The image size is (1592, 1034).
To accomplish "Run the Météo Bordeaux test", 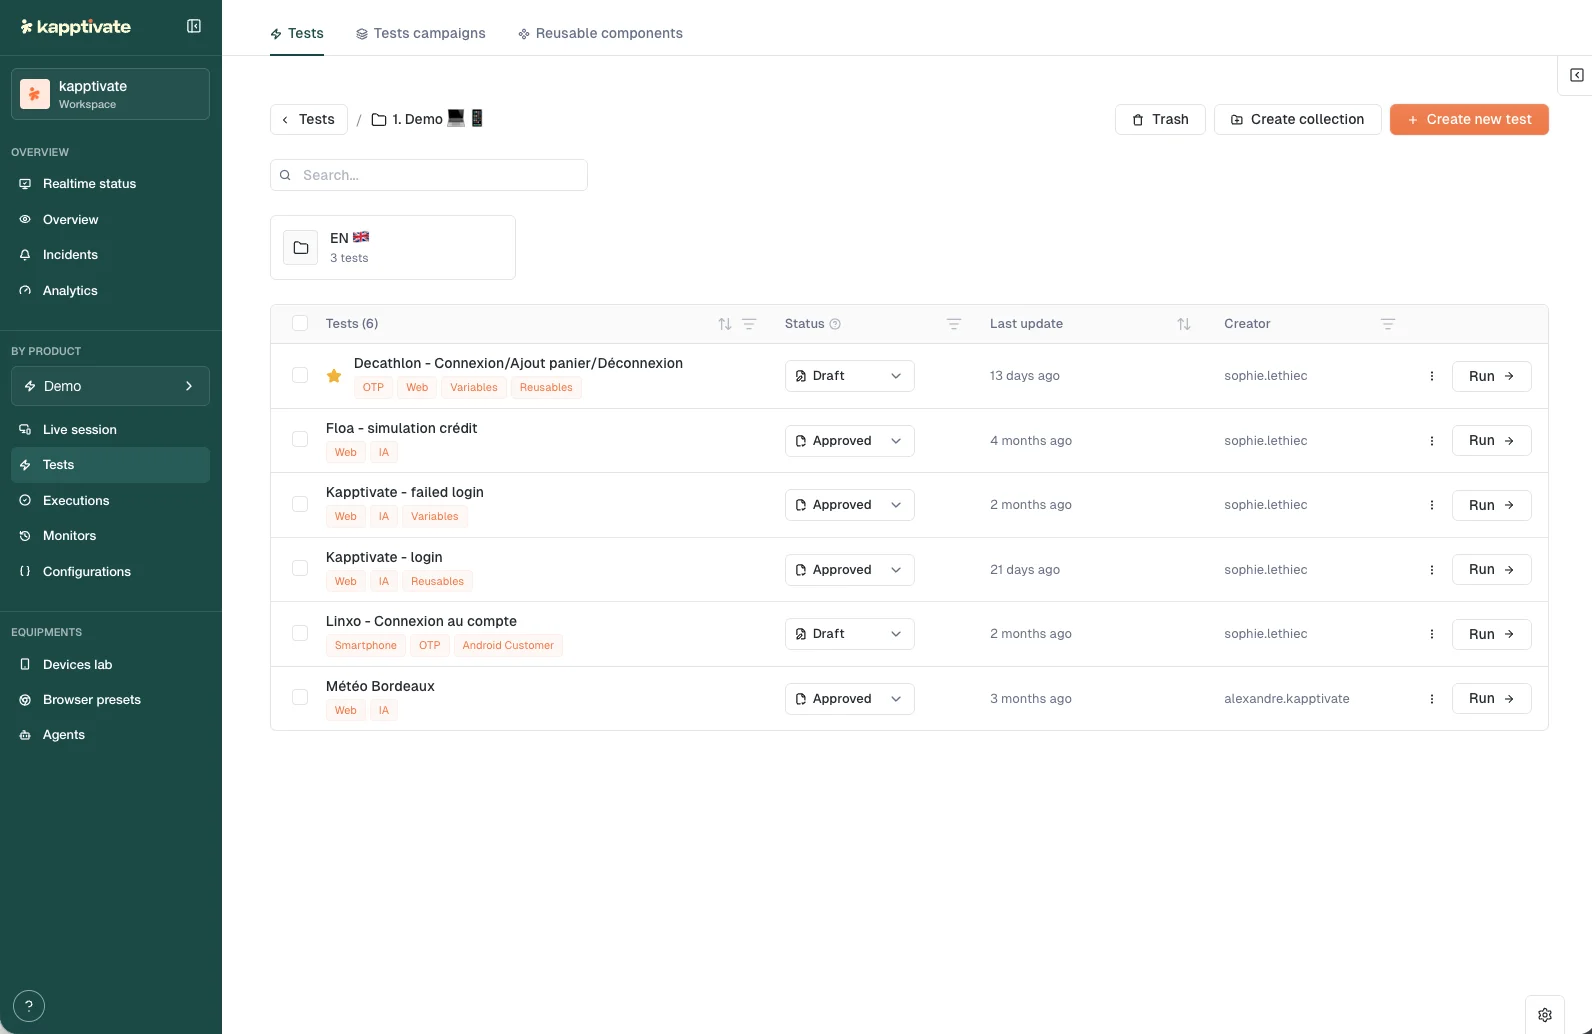I will point(1491,699).
